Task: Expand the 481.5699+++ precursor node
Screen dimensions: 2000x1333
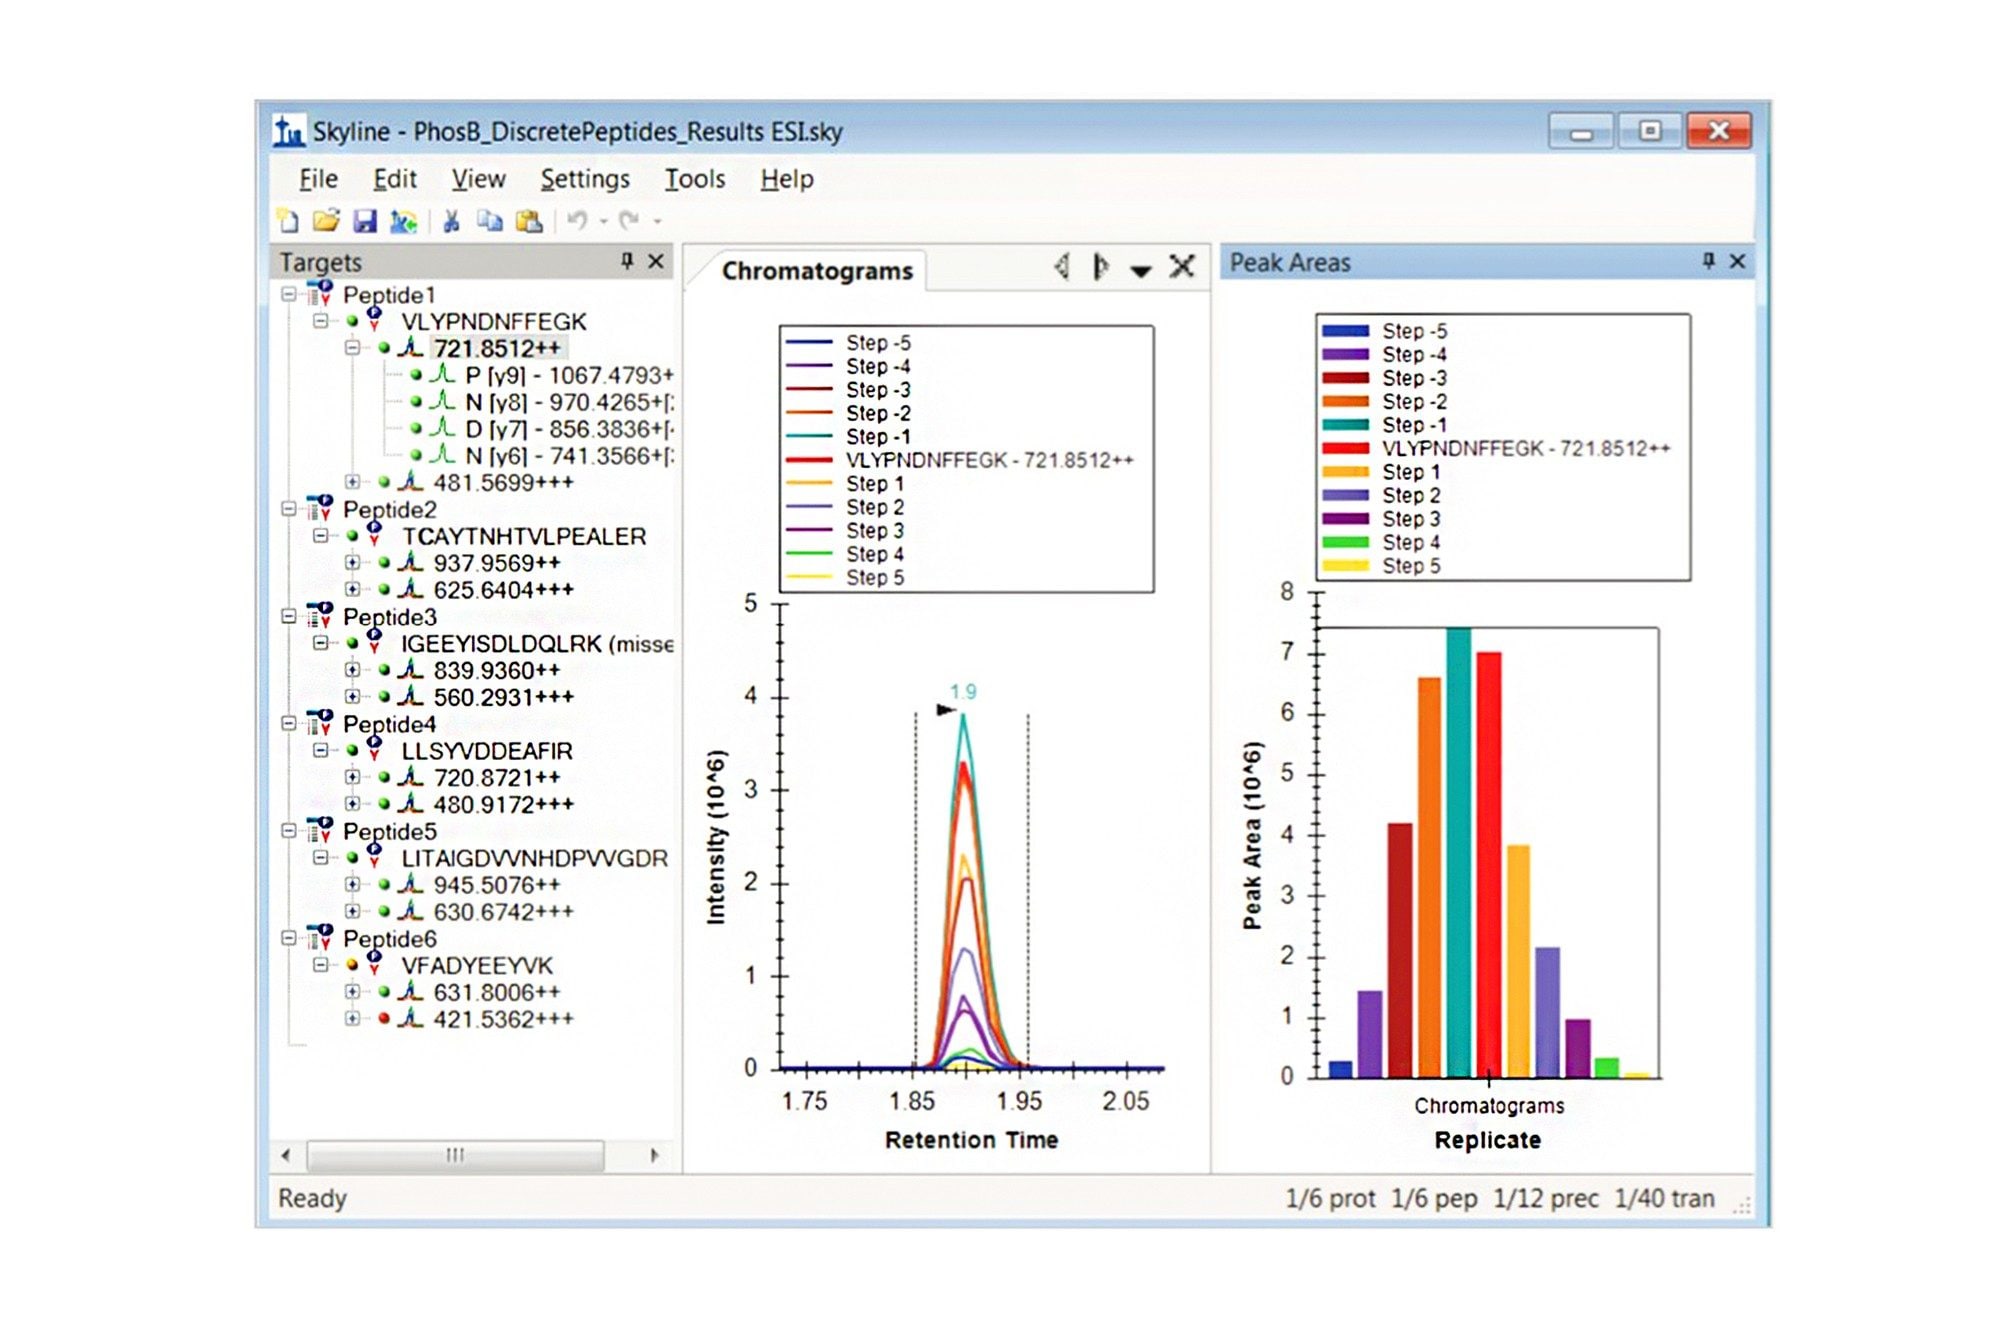Action: coord(352,482)
